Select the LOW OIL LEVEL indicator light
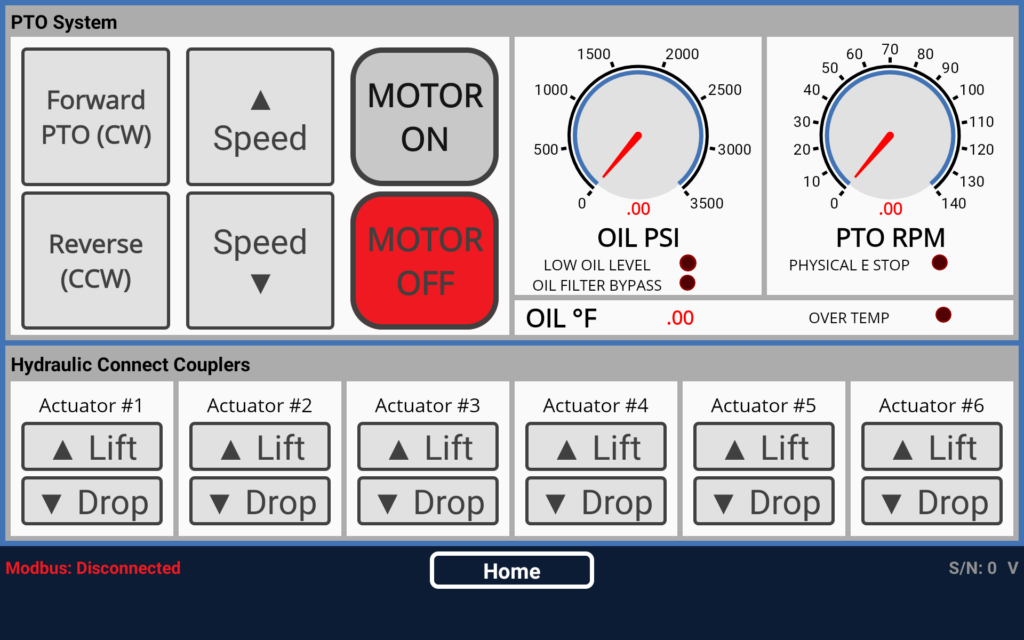The width and height of the screenshot is (1024, 640). click(687, 264)
